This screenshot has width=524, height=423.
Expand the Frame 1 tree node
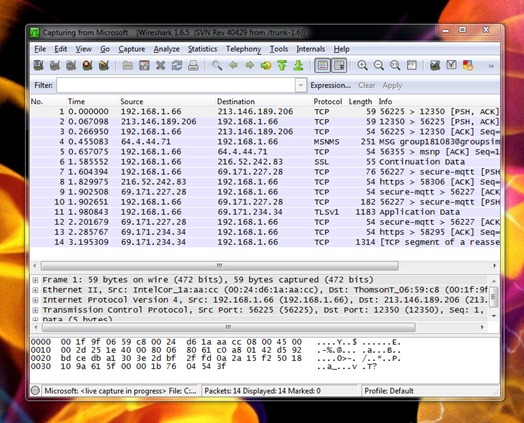point(35,280)
